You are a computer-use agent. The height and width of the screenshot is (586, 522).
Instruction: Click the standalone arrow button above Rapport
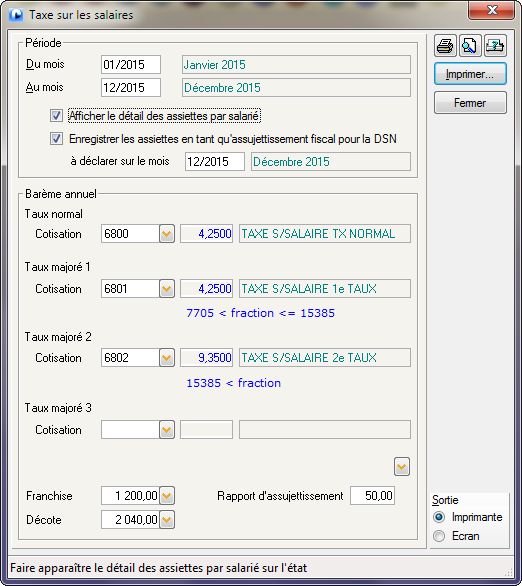(402, 467)
